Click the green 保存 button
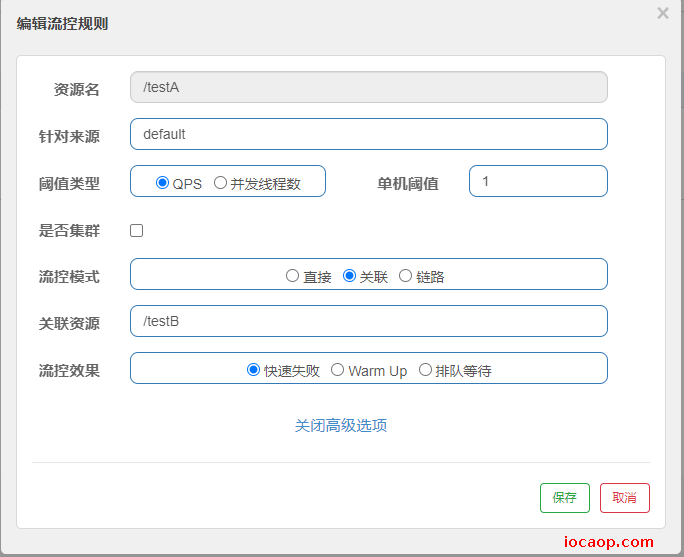The height and width of the screenshot is (557, 684). pos(565,498)
